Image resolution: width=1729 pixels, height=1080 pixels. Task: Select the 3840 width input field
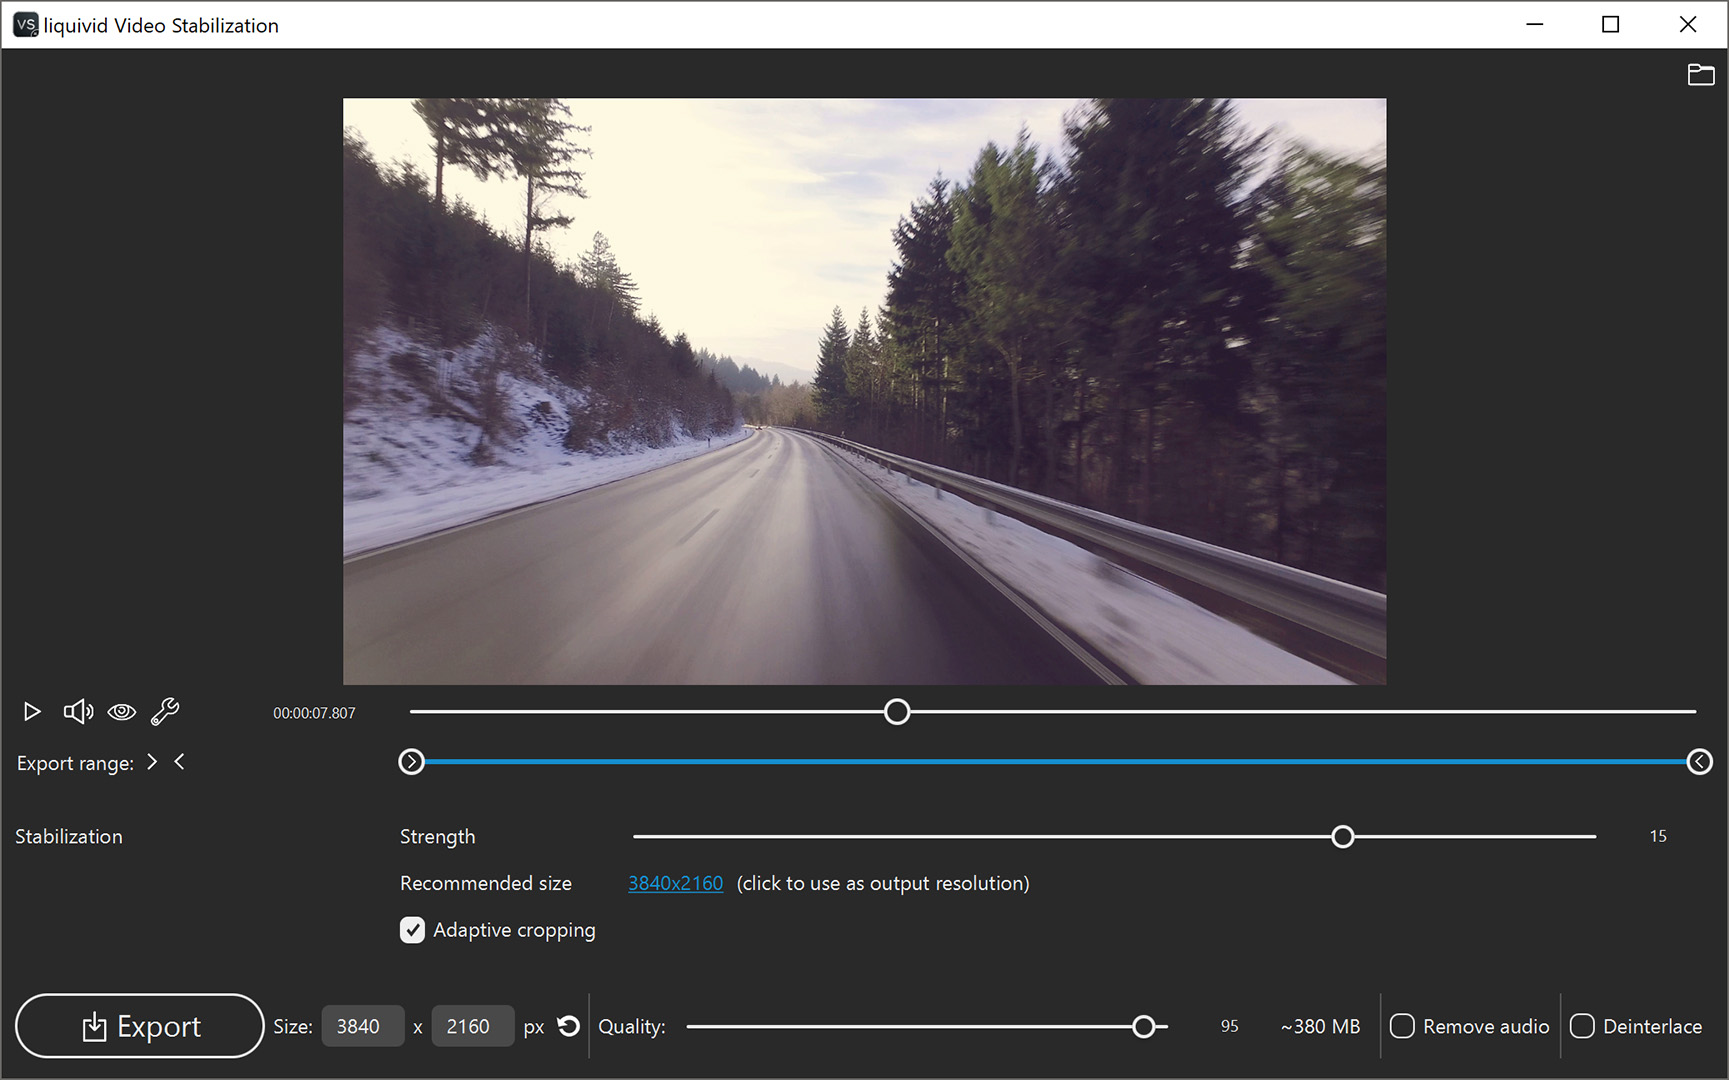(362, 1026)
